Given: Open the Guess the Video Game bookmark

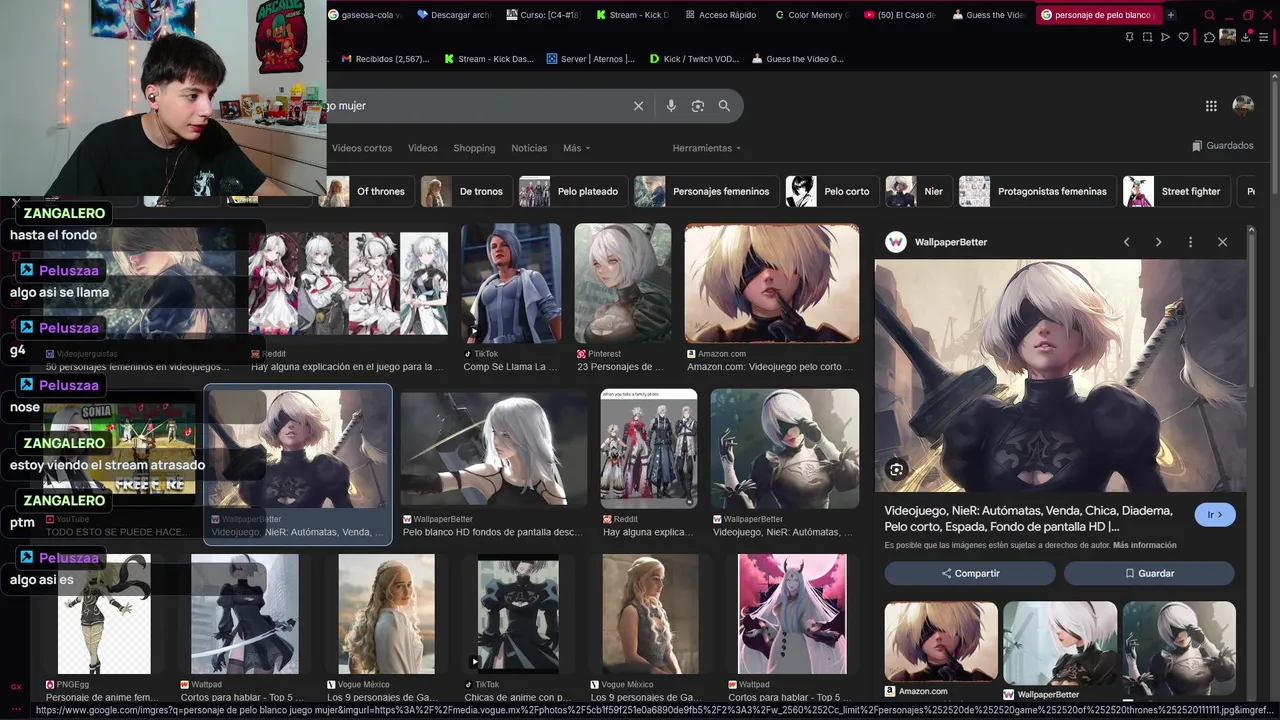Looking at the screenshot, I should point(798,59).
